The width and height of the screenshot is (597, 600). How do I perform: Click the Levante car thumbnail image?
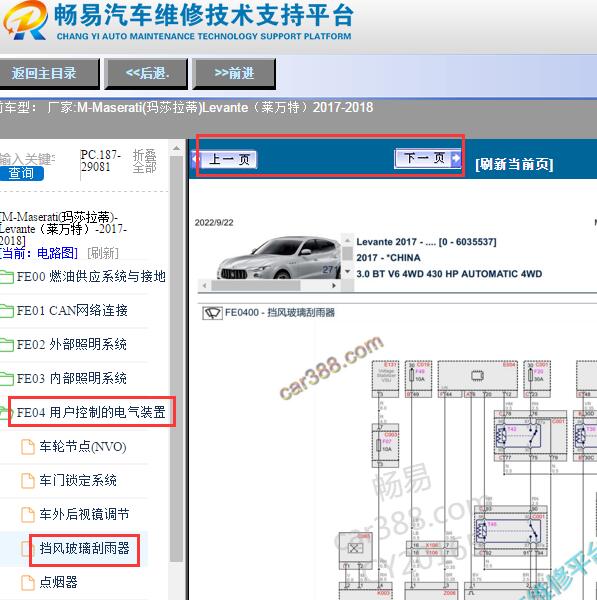279,257
